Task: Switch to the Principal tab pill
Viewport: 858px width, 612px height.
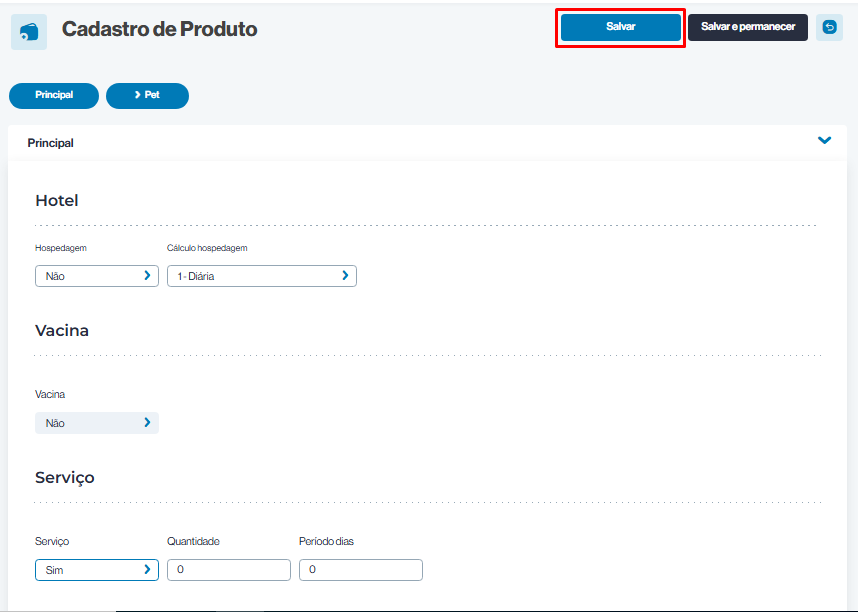Action: point(54,95)
